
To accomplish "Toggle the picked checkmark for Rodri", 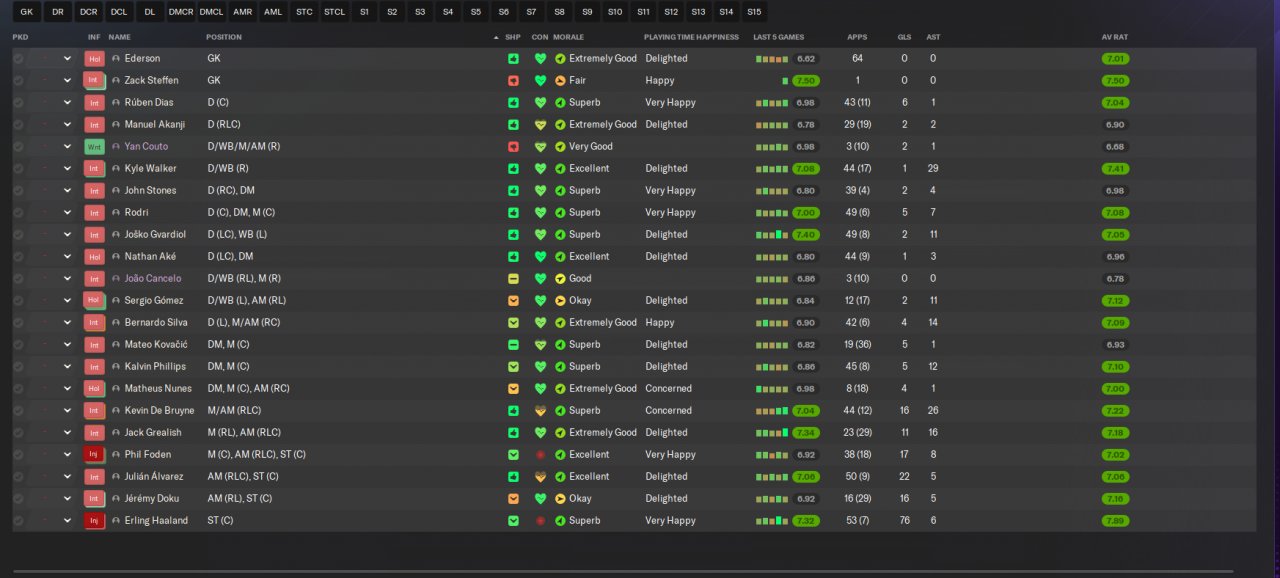I will tap(18, 212).
